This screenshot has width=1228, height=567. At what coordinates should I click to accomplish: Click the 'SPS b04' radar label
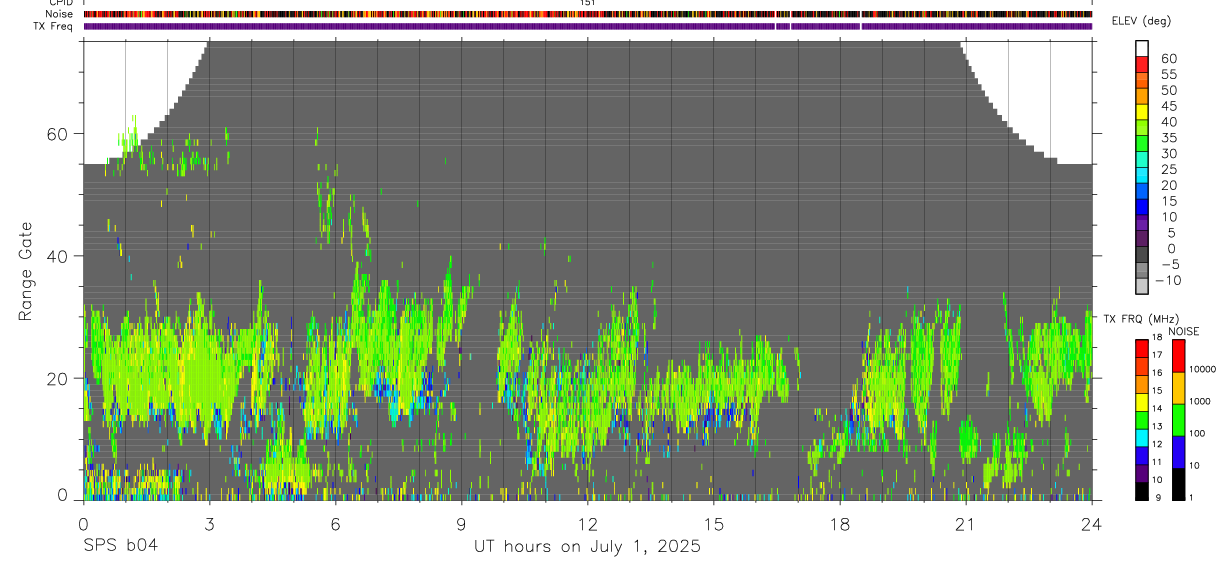120,546
